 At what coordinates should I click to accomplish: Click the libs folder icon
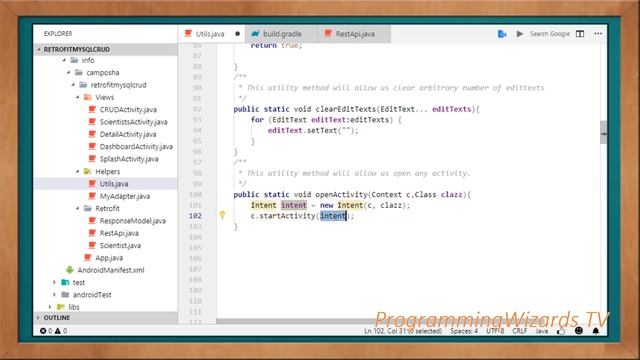tap(61, 307)
